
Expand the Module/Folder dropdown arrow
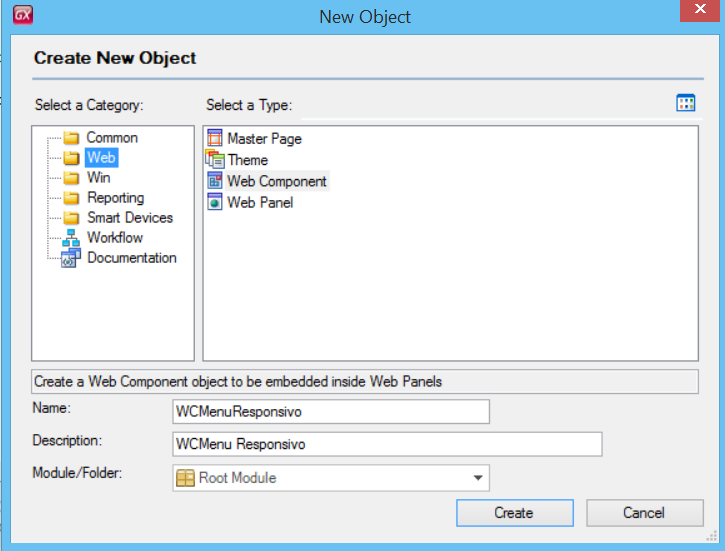coord(478,478)
